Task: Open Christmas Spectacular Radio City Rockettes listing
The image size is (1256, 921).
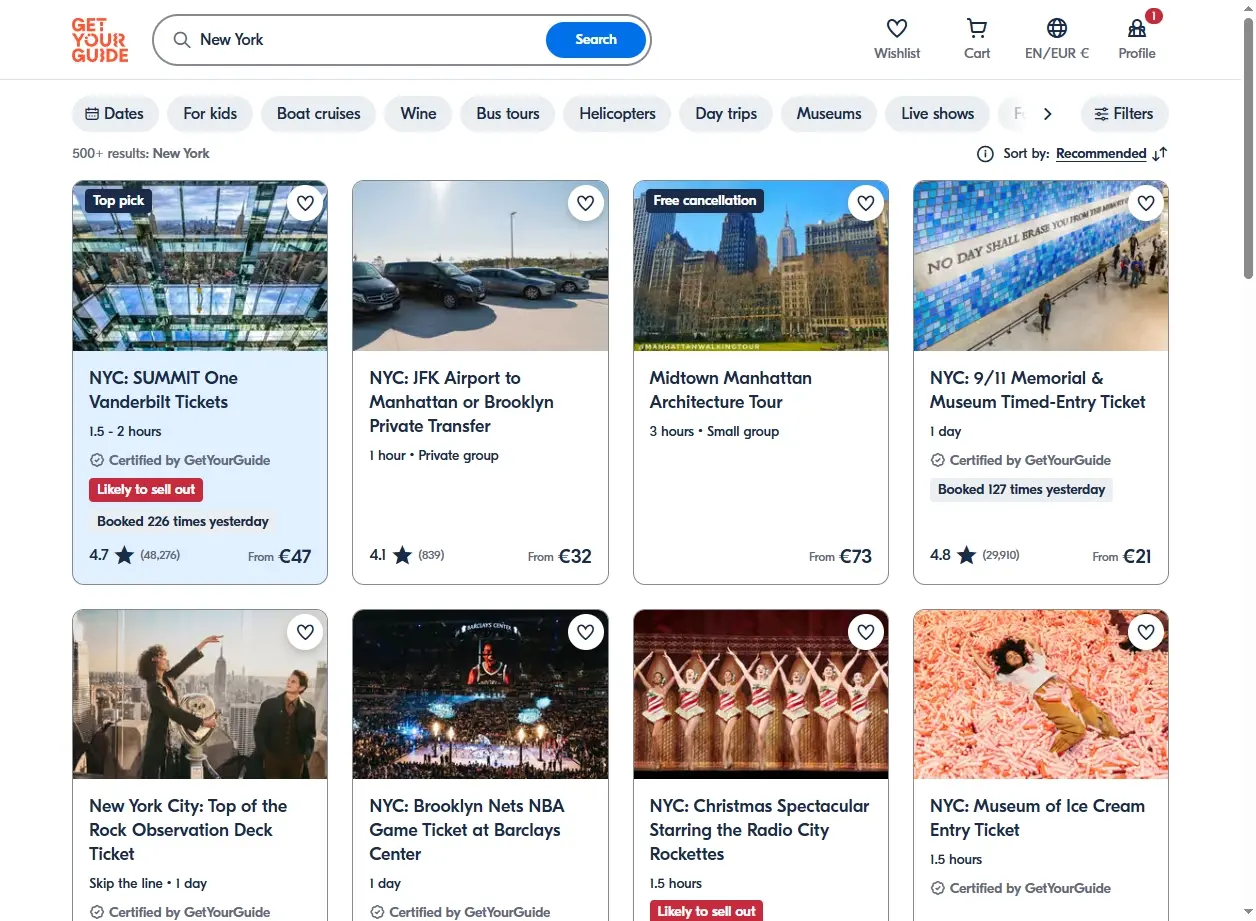Action: point(759,830)
